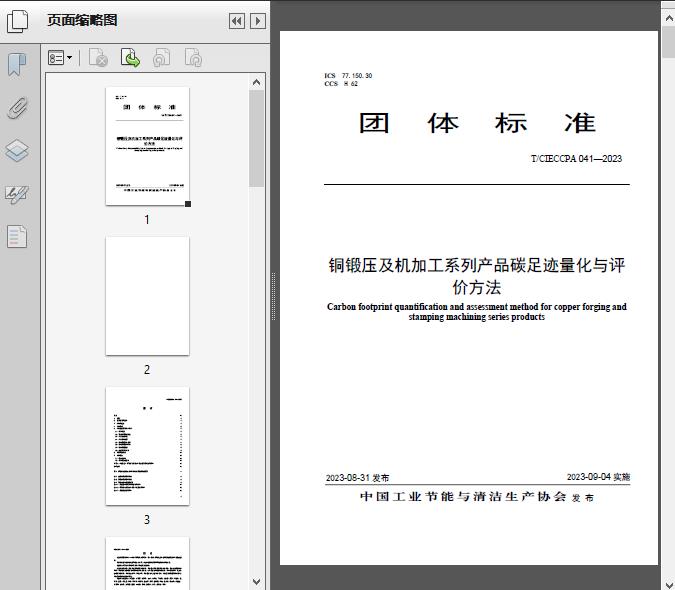Select blank page 2 thumbnail

click(147, 296)
